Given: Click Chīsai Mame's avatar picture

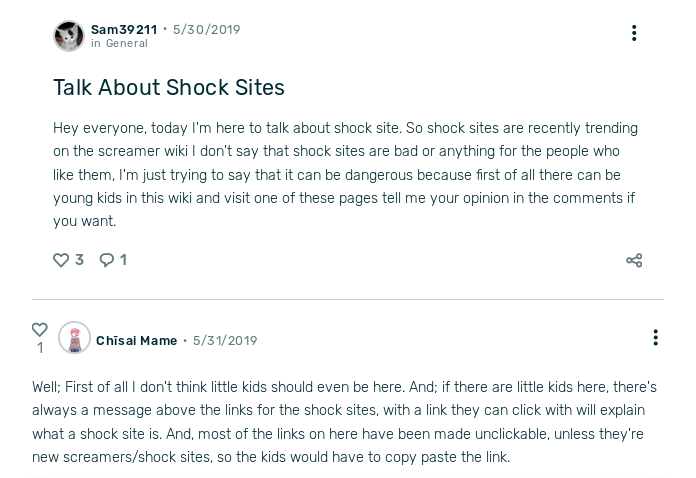Looking at the screenshot, I should (74, 339).
